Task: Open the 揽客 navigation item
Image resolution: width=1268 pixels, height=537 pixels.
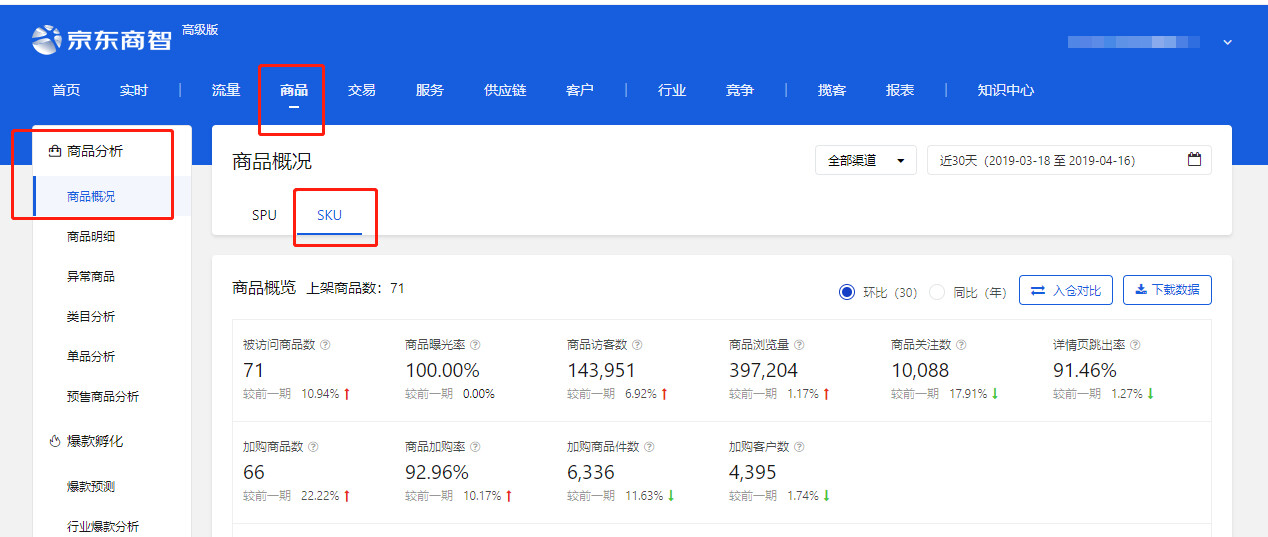Action: click(832, 90)
